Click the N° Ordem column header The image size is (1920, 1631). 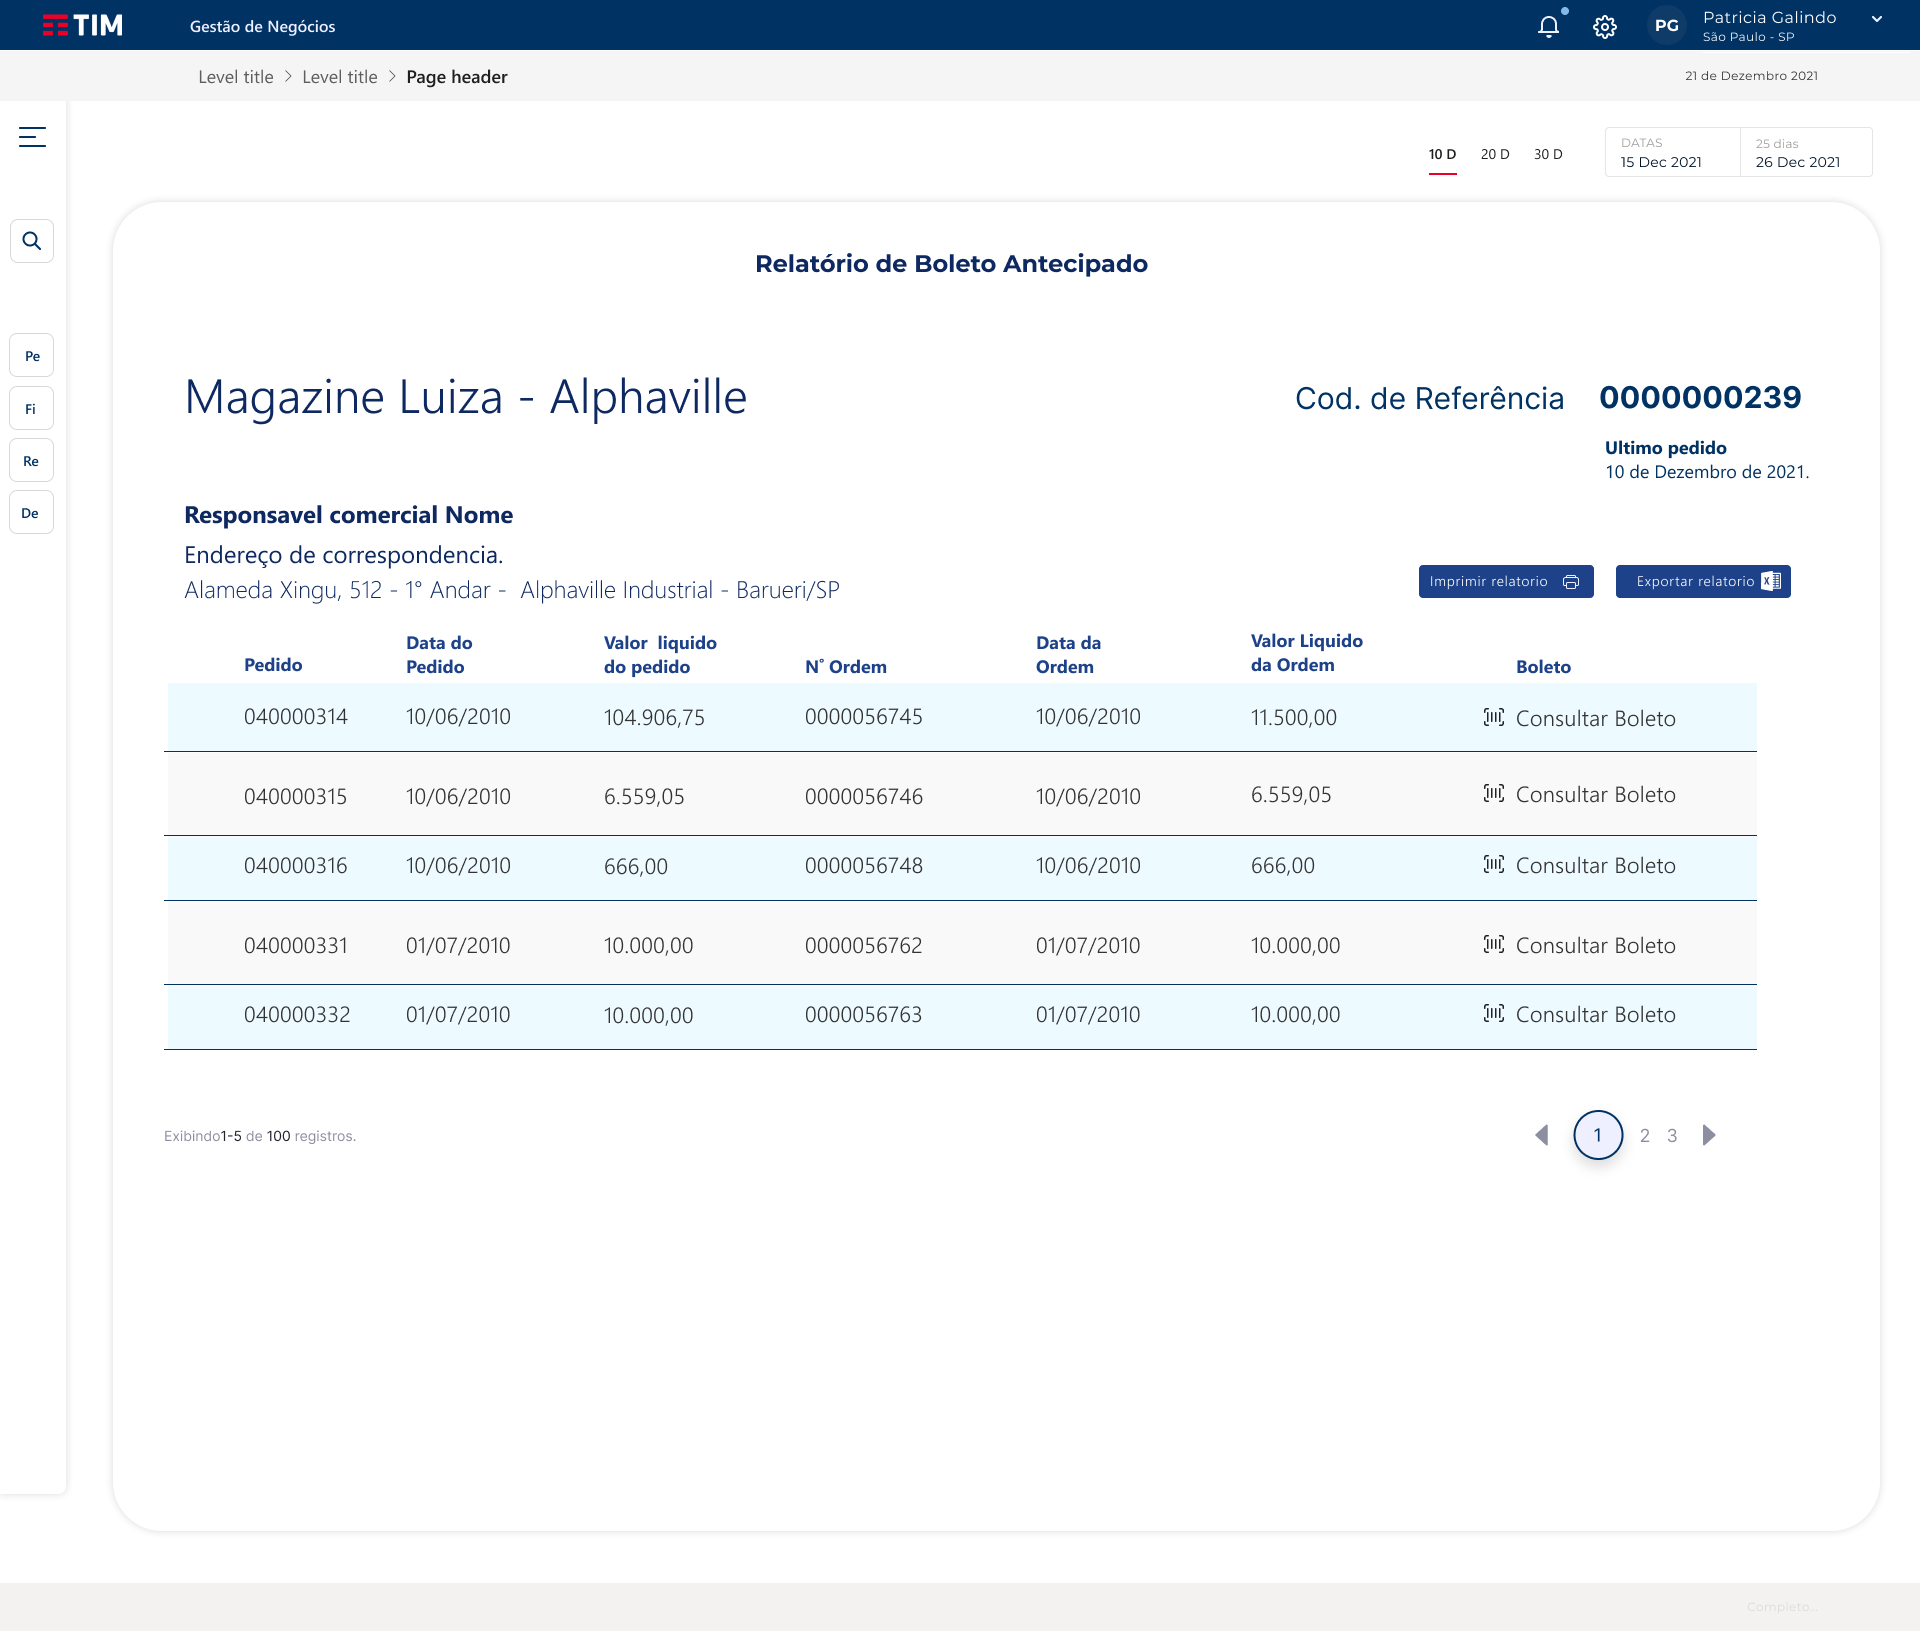click(x=846, y=667)
